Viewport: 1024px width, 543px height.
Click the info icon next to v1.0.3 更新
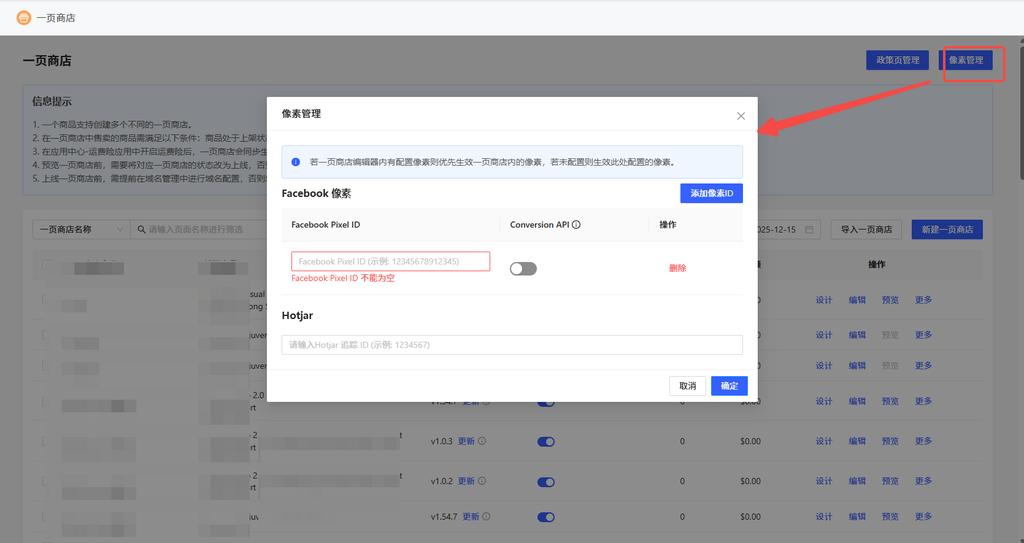point(482,441)
